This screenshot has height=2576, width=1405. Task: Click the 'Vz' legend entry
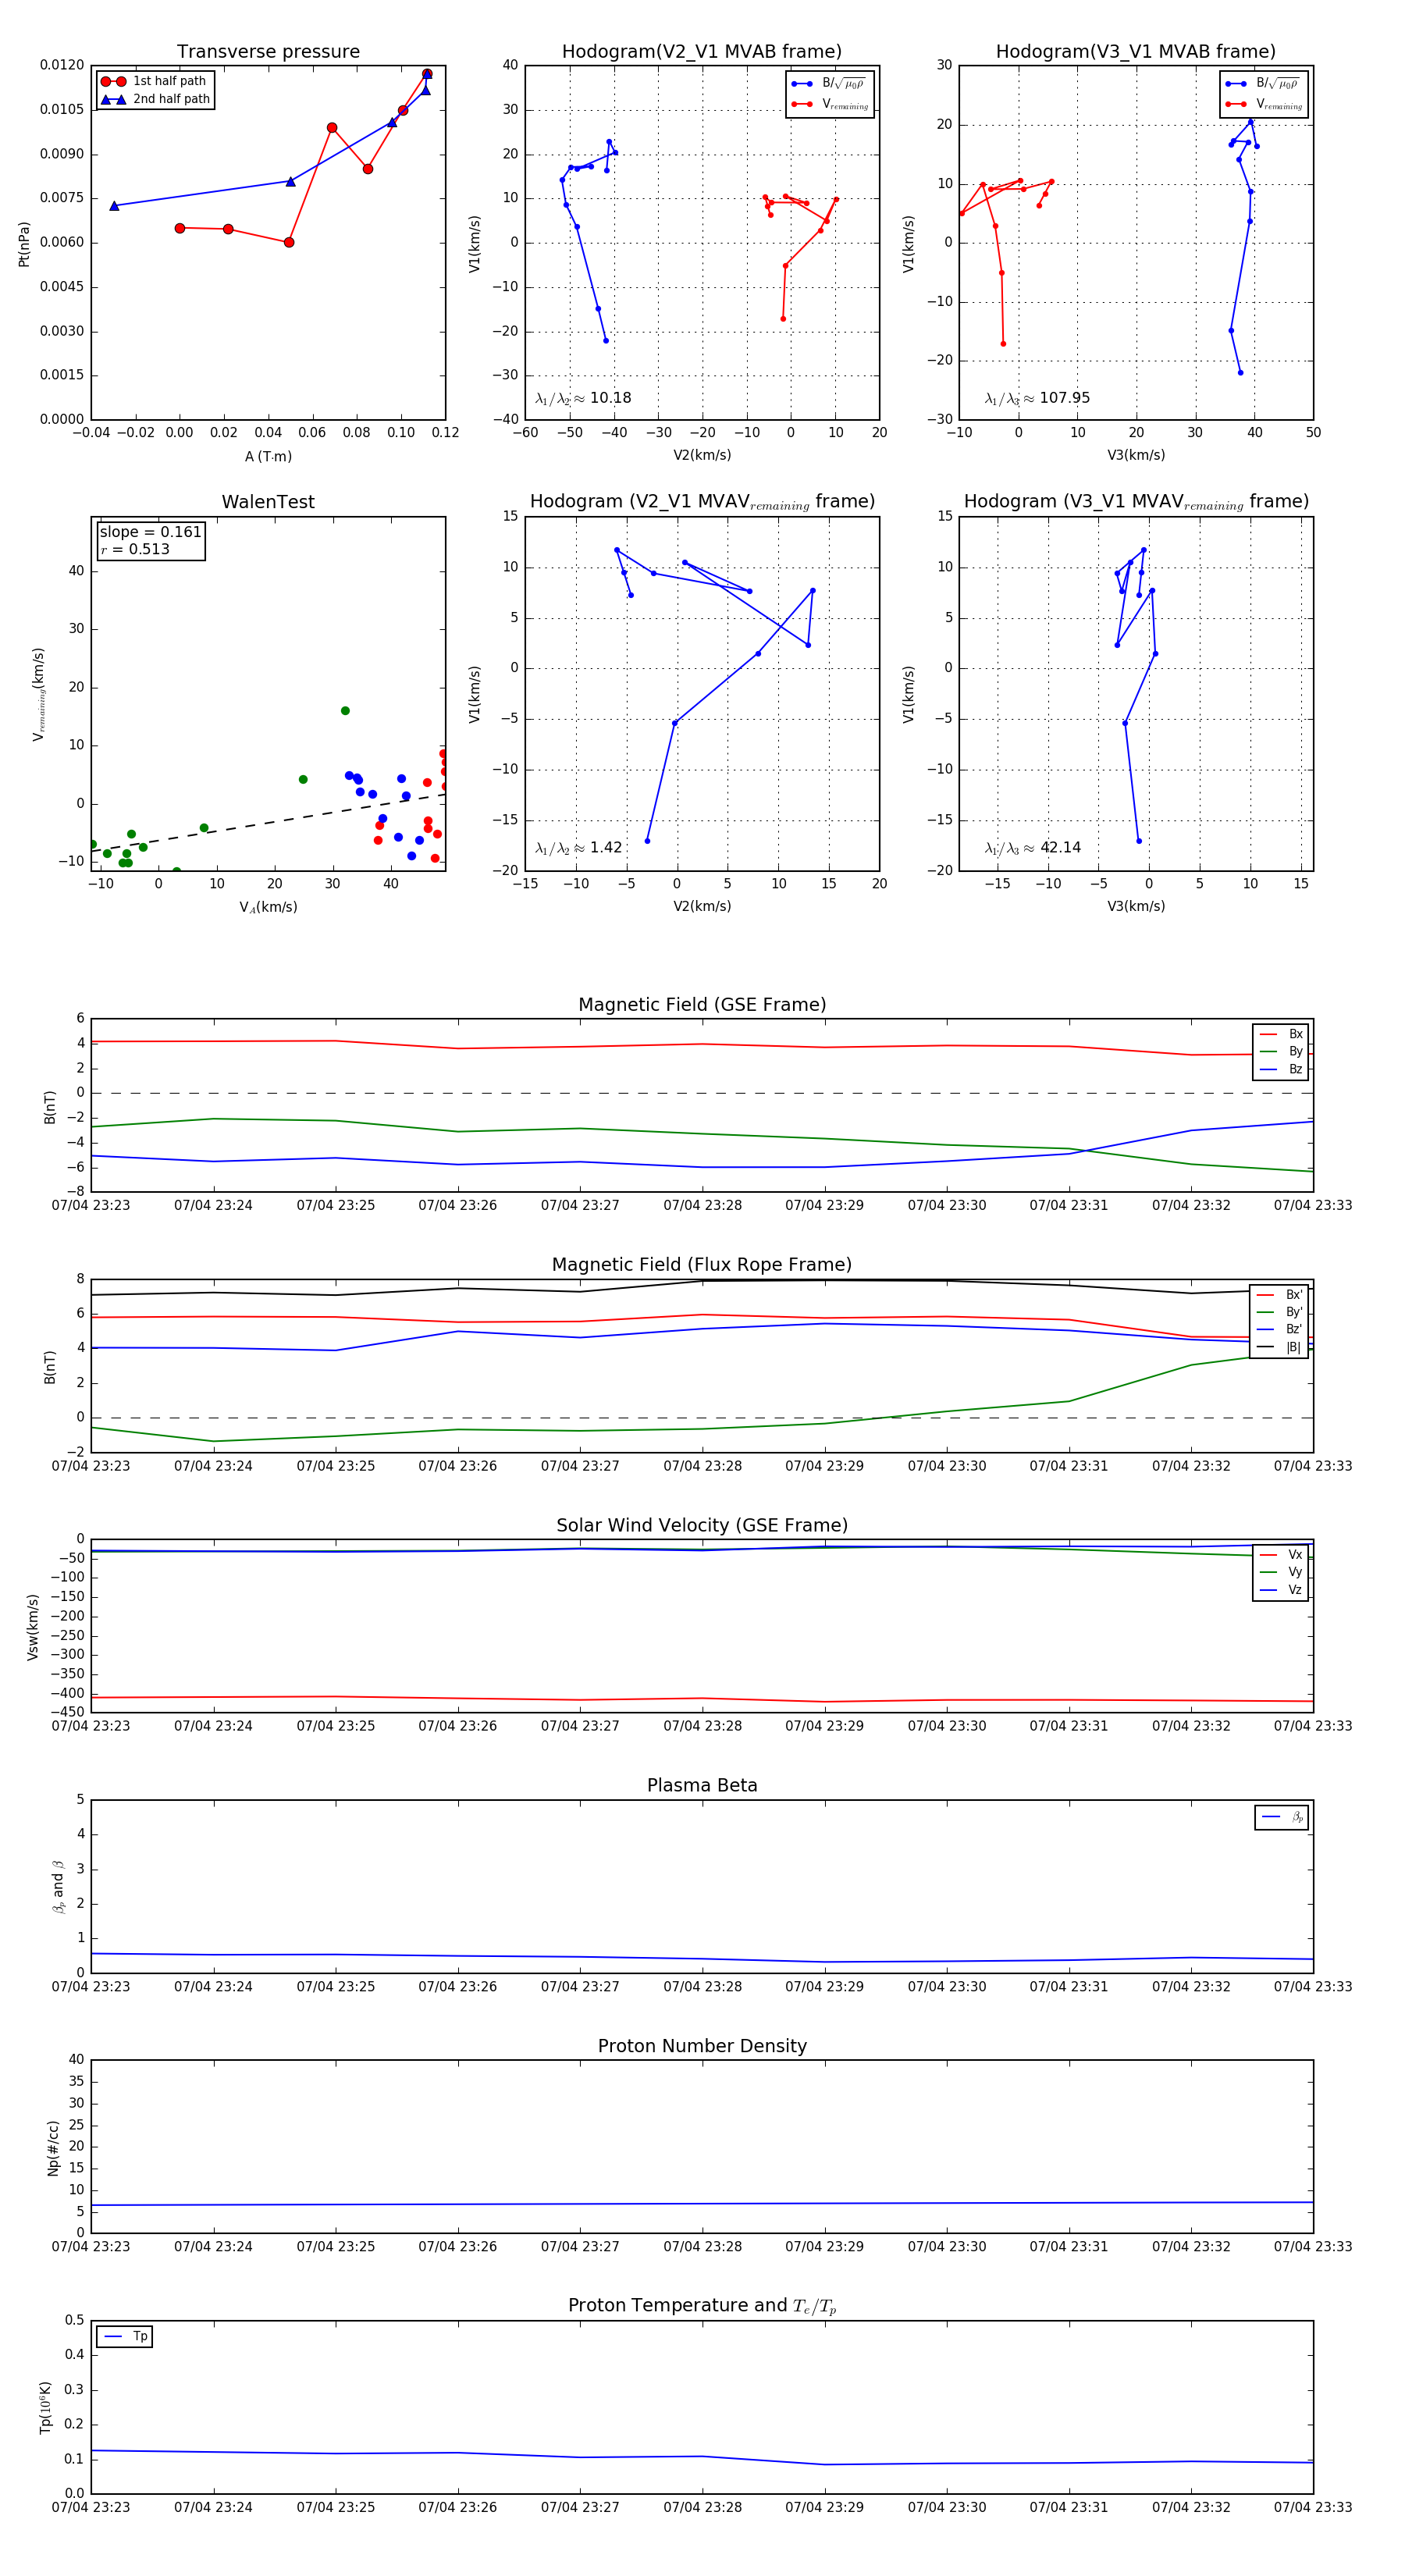pyautogui.click(x=1281, y=1590)
